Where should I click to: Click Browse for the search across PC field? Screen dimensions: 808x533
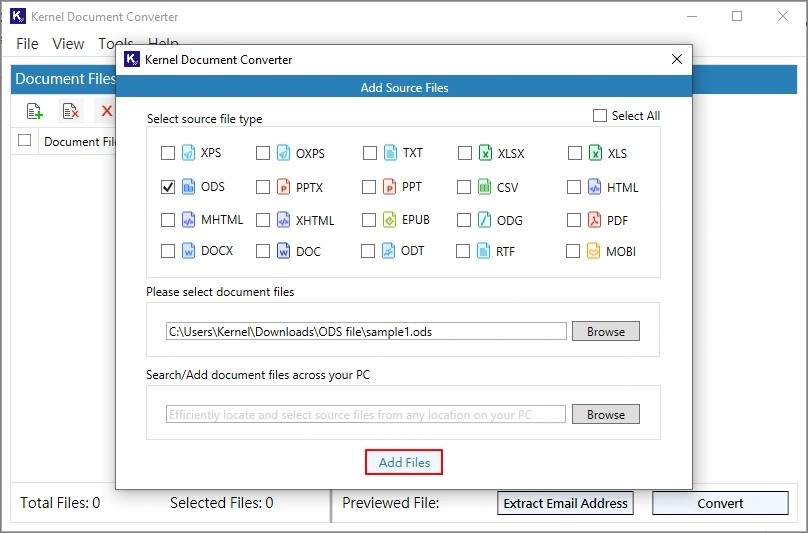click(x=606, y=414)
